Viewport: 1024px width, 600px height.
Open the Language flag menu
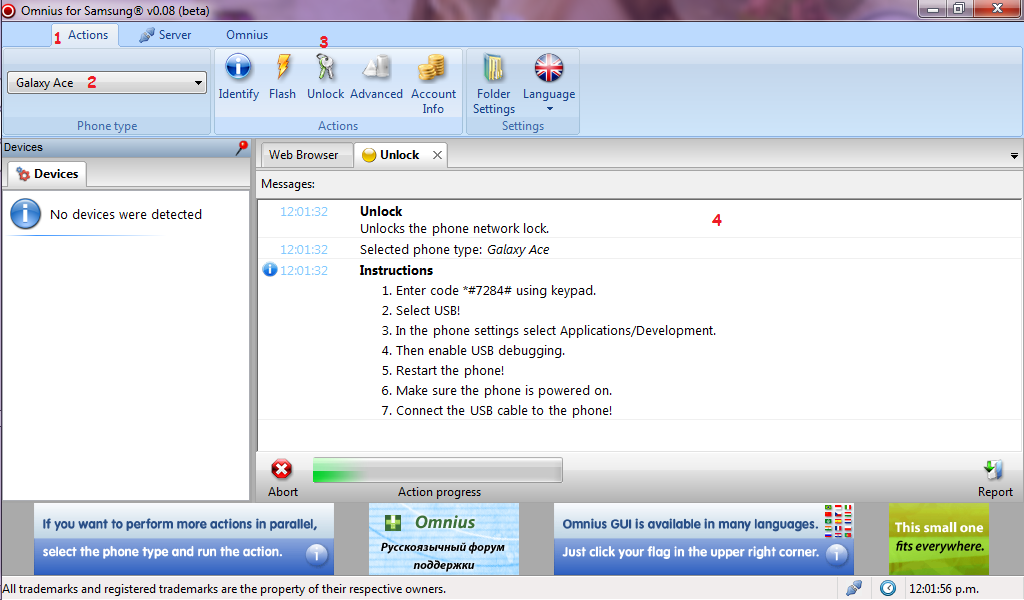click(549, 83)
